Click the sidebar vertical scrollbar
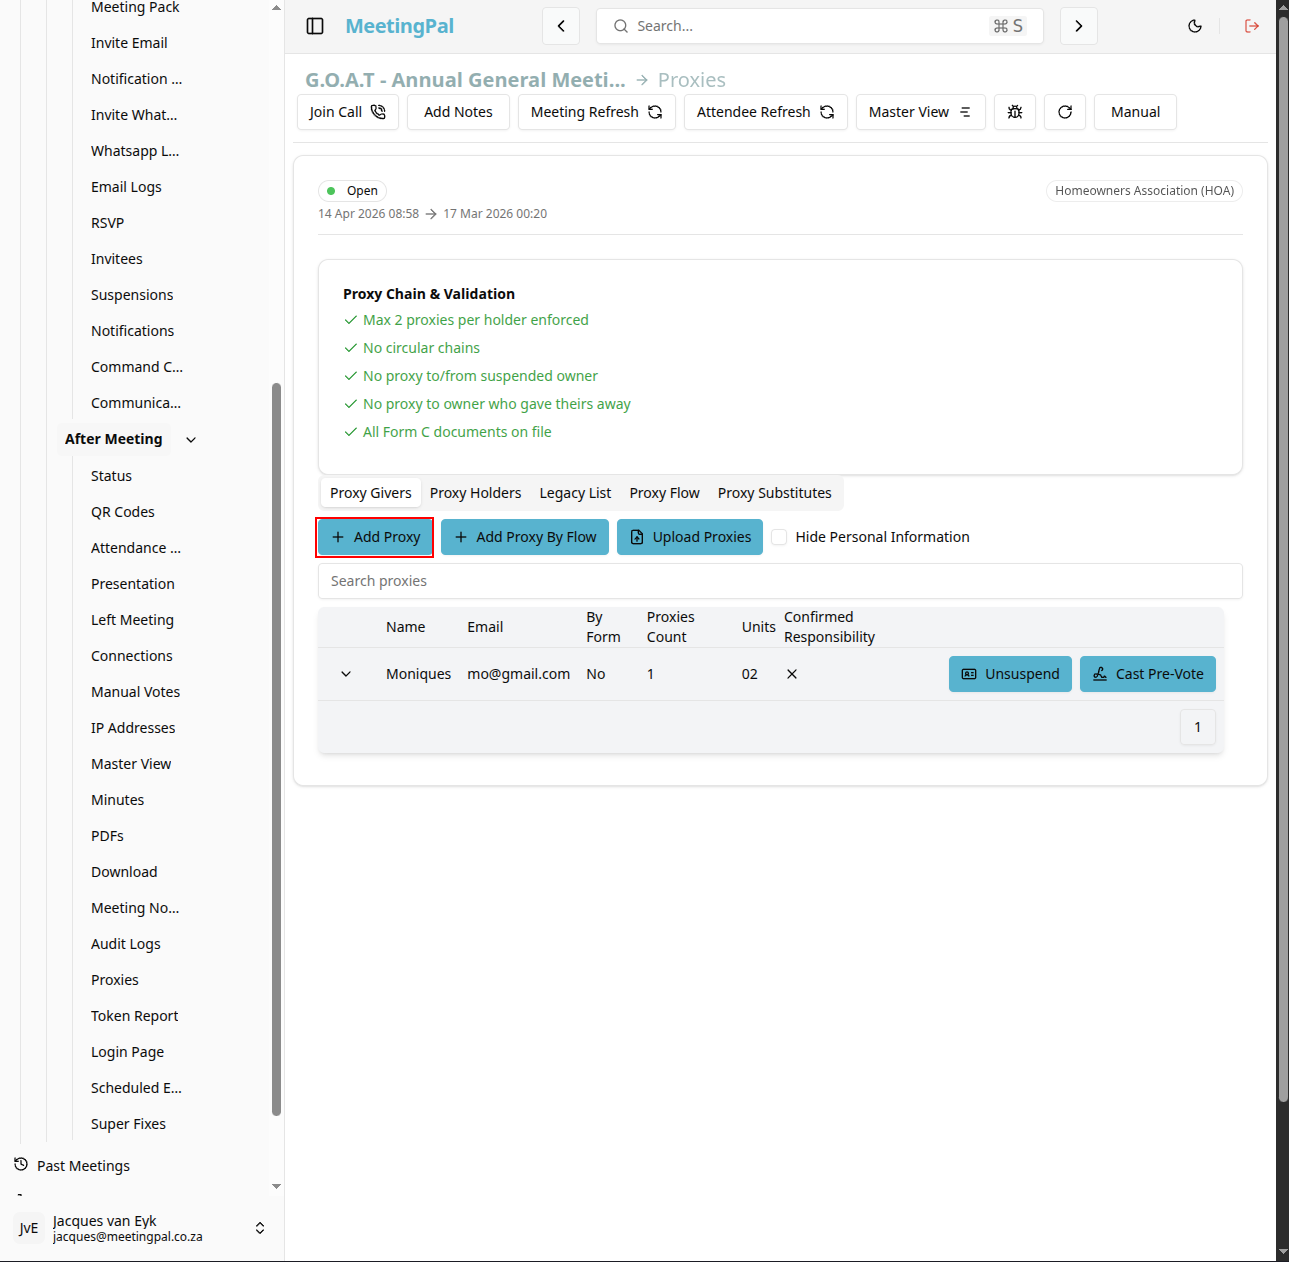 point(276,748)
